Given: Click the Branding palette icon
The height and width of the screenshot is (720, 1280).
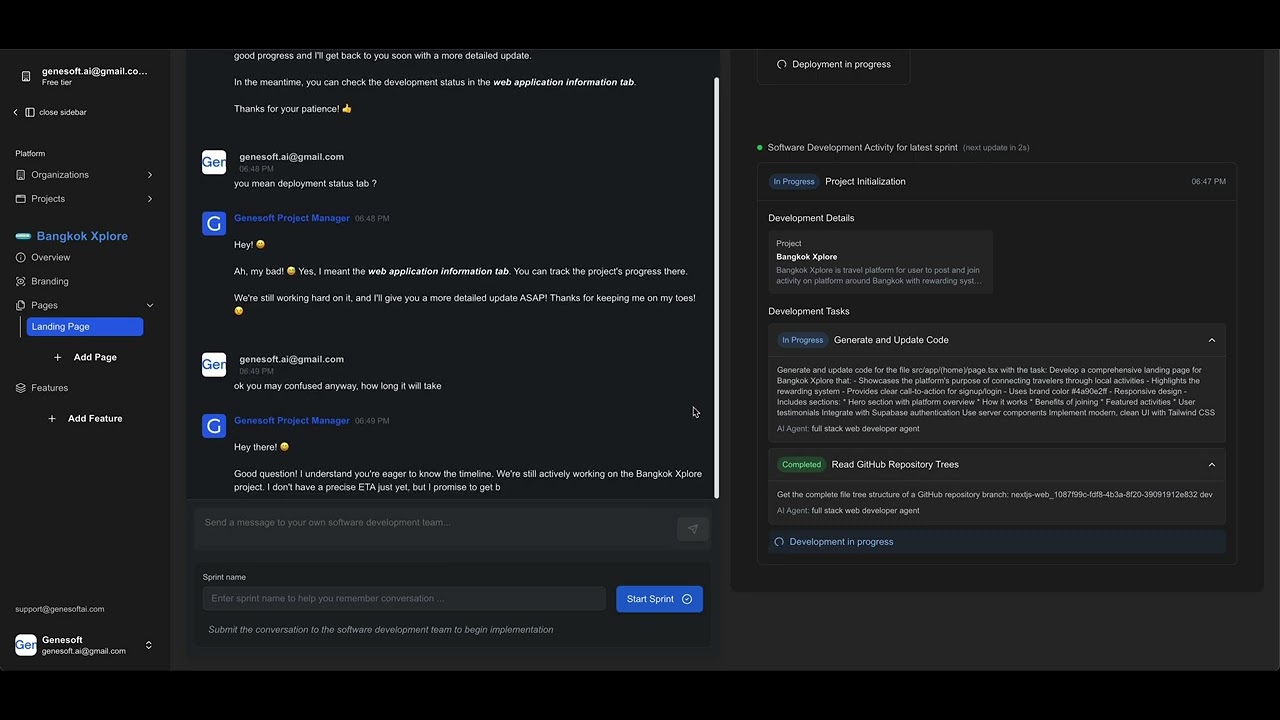Looking at the screenshot, I should [21, 281].
